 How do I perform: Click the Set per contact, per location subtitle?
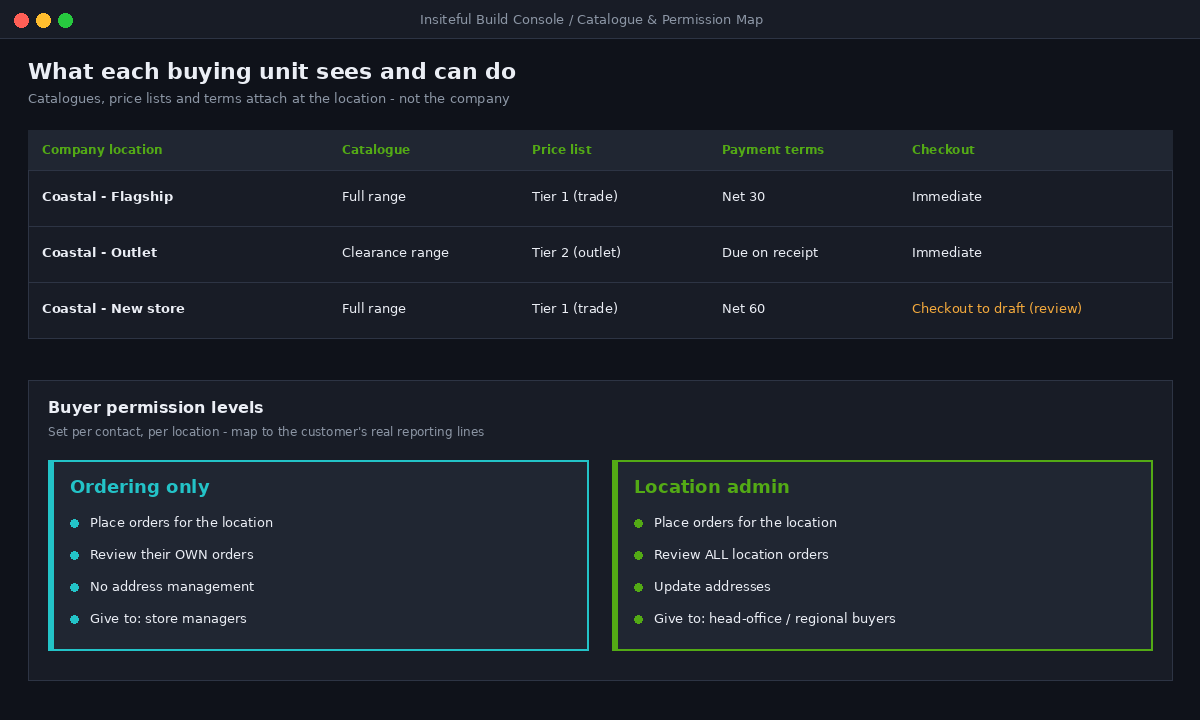point(266,432)
